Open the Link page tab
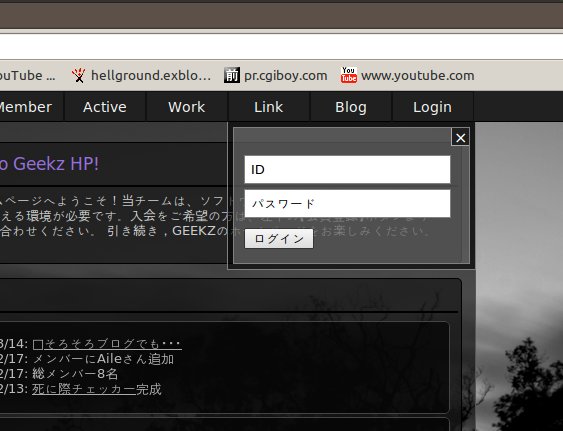This screenshot has width=563, height=431. [x=268, y=107]
